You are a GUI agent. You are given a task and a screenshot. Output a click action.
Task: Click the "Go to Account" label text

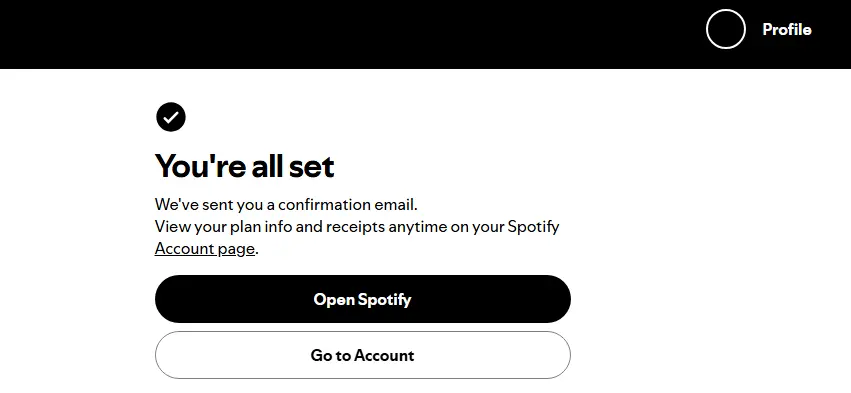[x=363, y=355]
